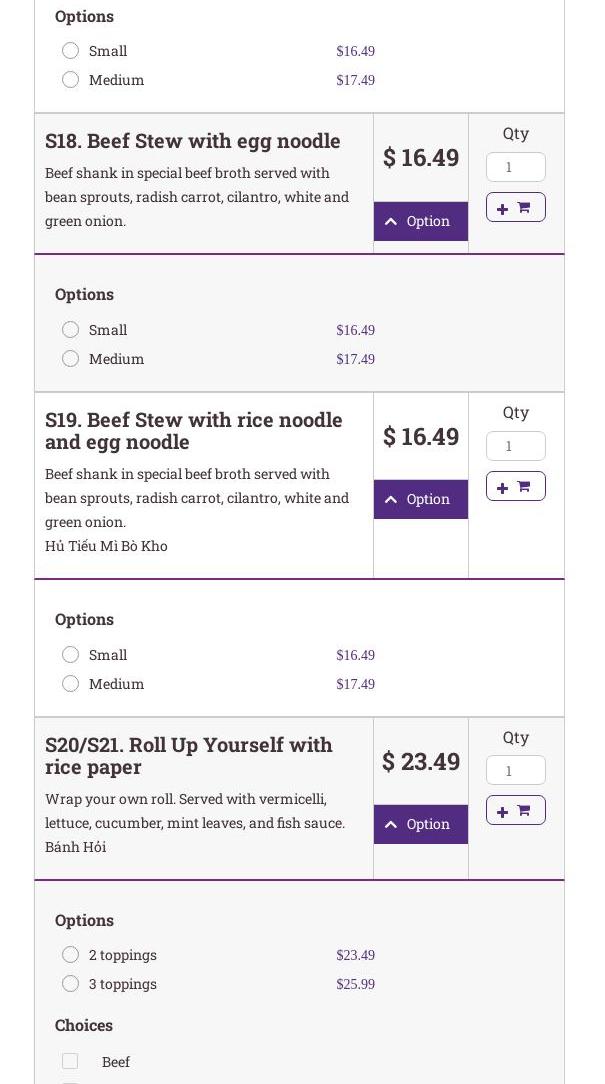
Task: Click the S19 Beef Stew item title
Action: tap(194, 431)
